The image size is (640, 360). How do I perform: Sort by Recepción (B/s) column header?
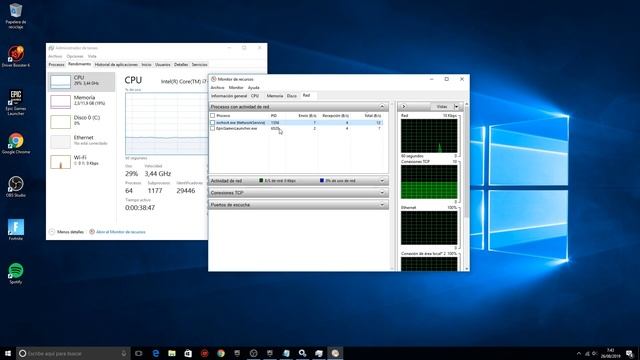pyautogui.click(x=336, y=116)
